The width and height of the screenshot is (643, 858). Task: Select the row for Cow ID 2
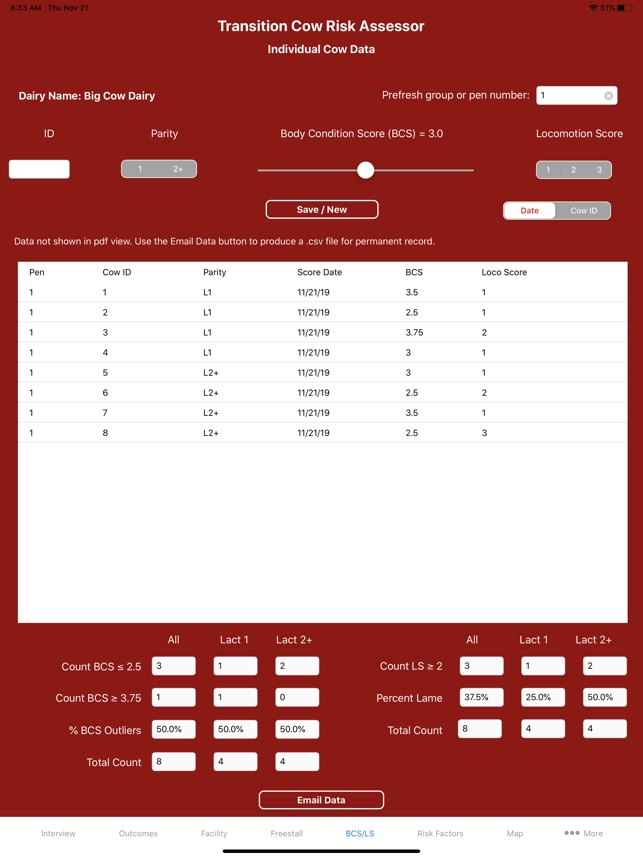(x=323, y=312)
